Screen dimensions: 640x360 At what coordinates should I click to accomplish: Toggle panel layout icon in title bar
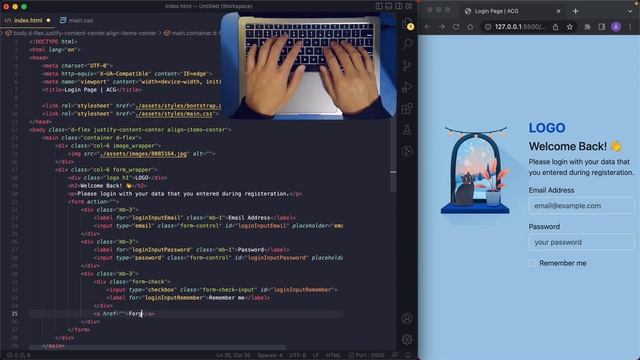point(389,6)
